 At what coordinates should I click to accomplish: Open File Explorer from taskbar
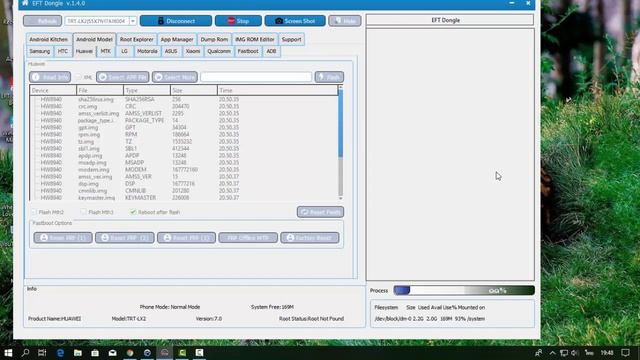78,353
